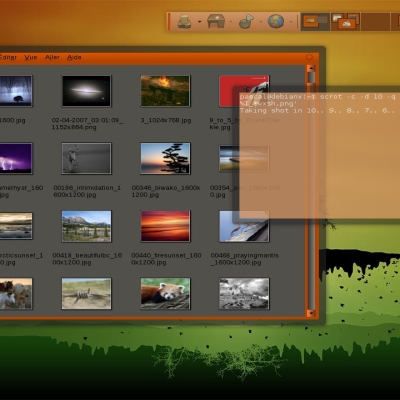Expand arrow next to desk launcher
The width and height of the screenshot is (400, 400).
point(231,22)
